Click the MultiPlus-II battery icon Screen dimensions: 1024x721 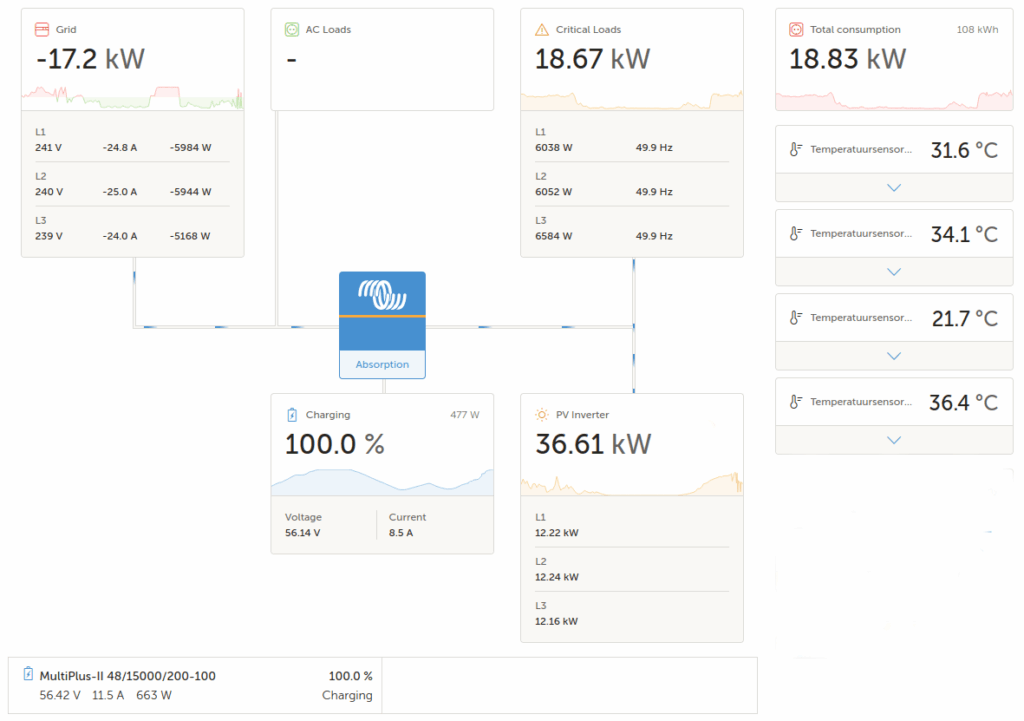tap(28, 675)
